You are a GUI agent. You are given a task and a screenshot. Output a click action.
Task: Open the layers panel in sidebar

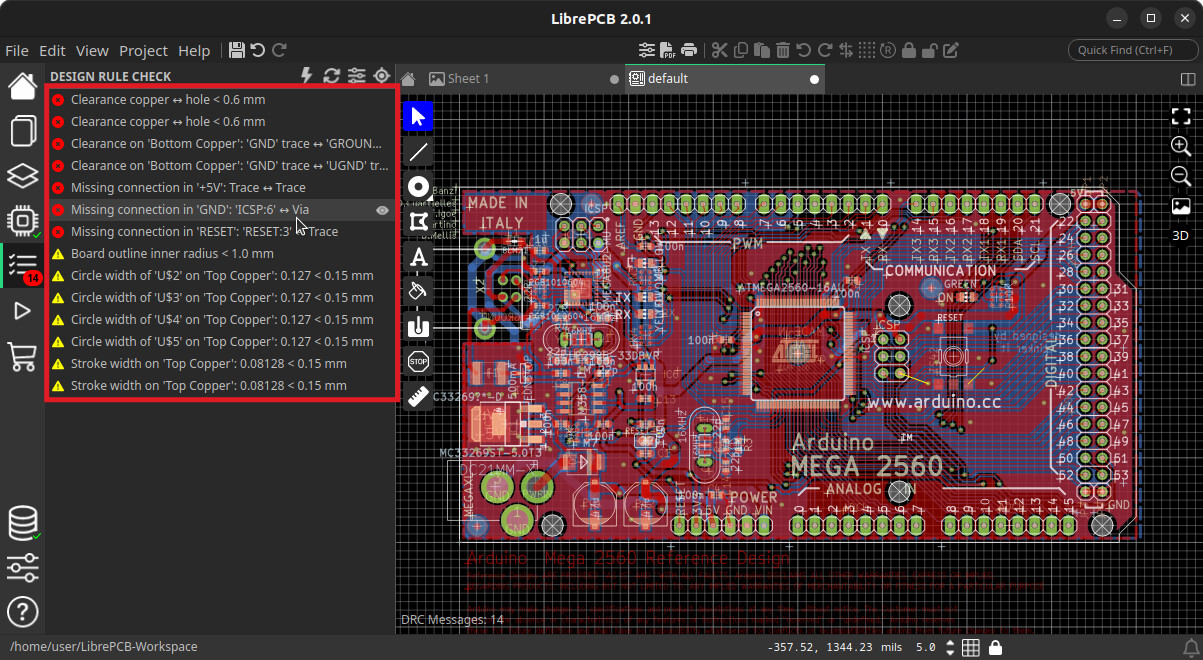pos(22,176)
